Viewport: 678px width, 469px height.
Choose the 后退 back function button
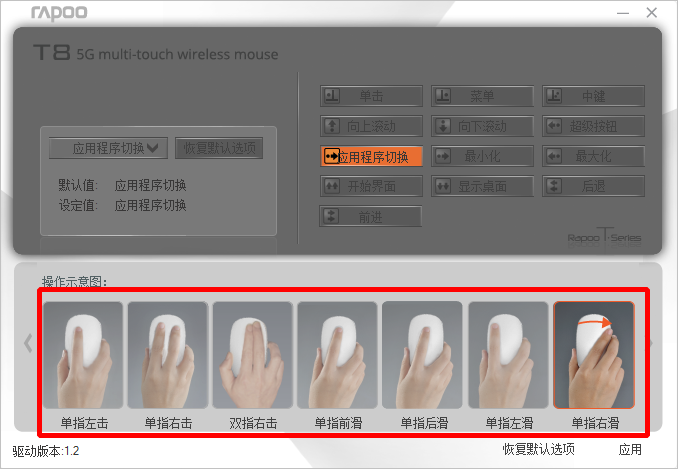point(593,186)
